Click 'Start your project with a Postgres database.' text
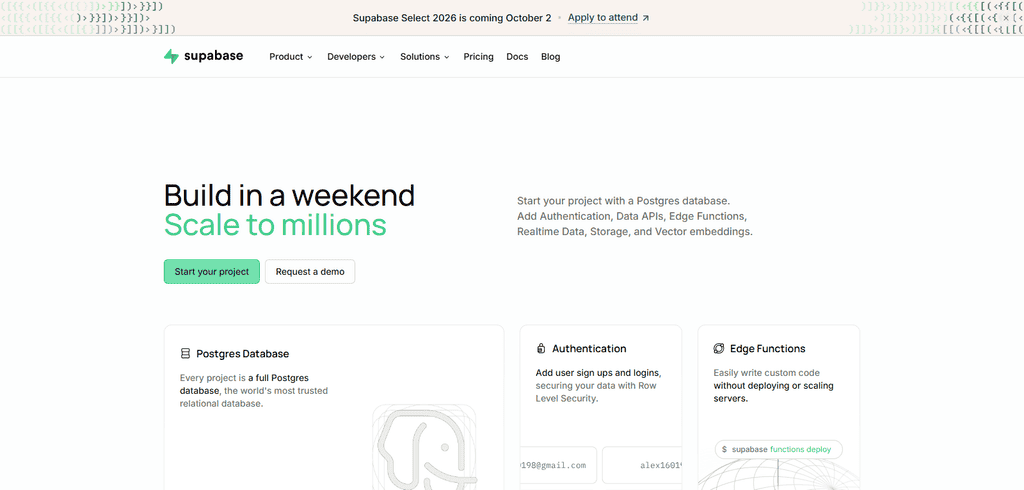The image size is (1024, 490). pyautogui.click(x=623, y=201)
